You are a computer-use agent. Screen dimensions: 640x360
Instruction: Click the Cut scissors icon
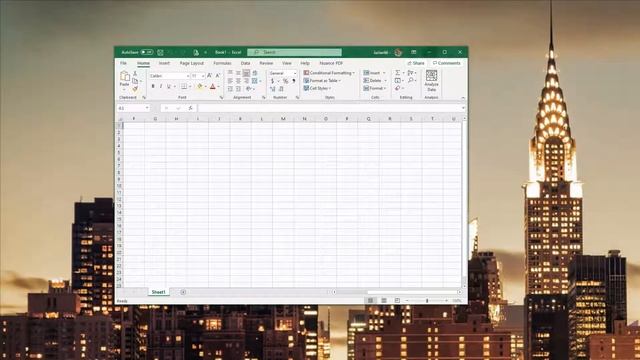(x=135, y=73)
